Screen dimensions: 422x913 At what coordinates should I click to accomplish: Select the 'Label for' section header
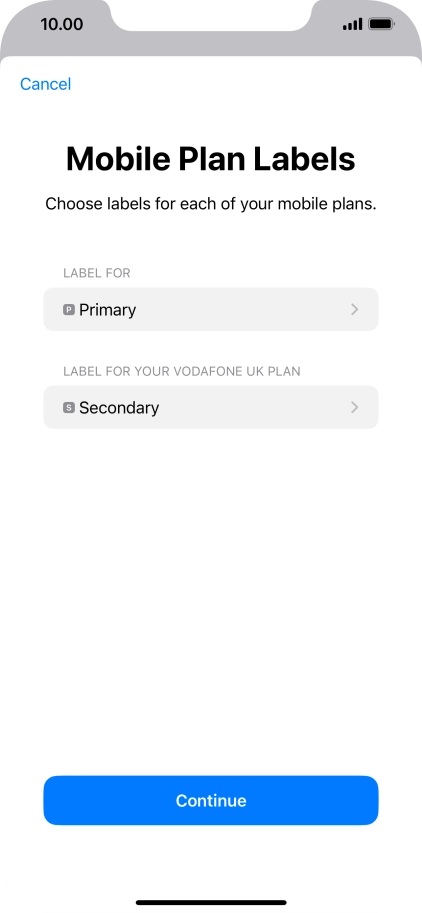97,273
